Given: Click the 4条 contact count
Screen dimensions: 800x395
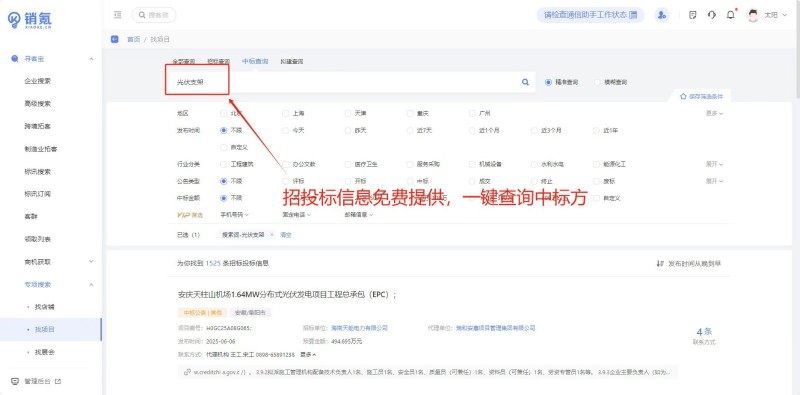Looking at the screenshot, I should click(704, 332).
